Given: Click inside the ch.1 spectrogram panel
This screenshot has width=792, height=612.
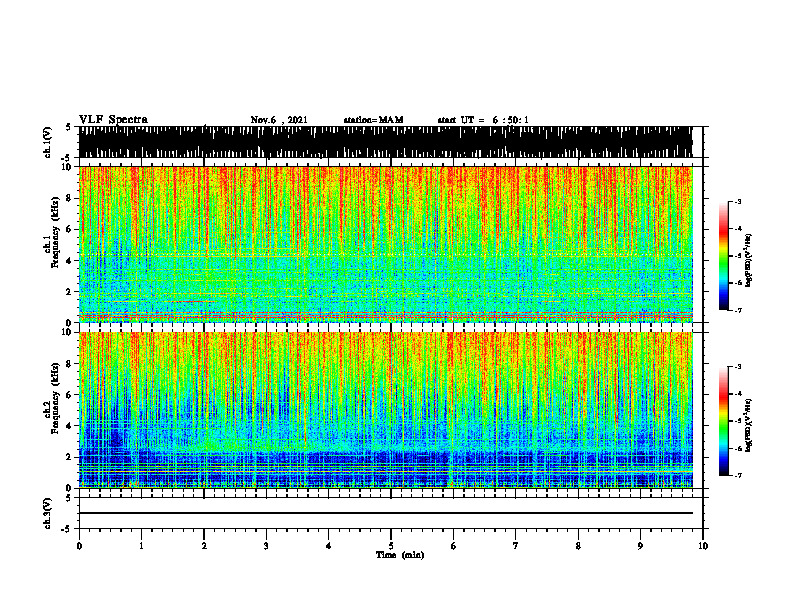Looking at the screenshot, I should pos(385,244).
